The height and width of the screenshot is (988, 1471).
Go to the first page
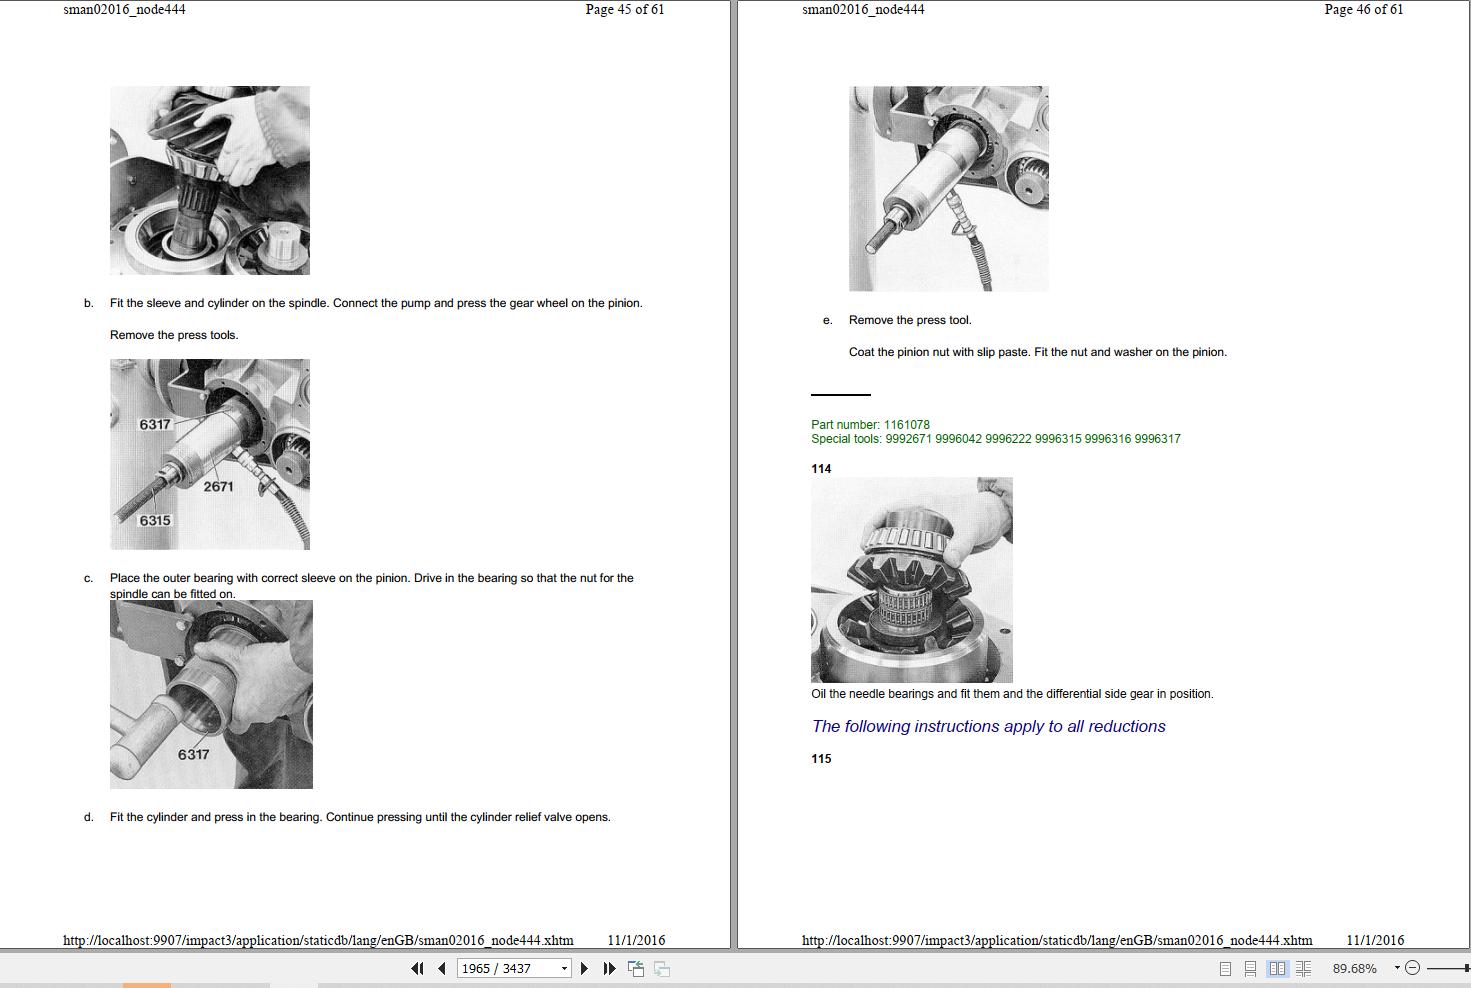pyautogui.click(x=417, y=968)
